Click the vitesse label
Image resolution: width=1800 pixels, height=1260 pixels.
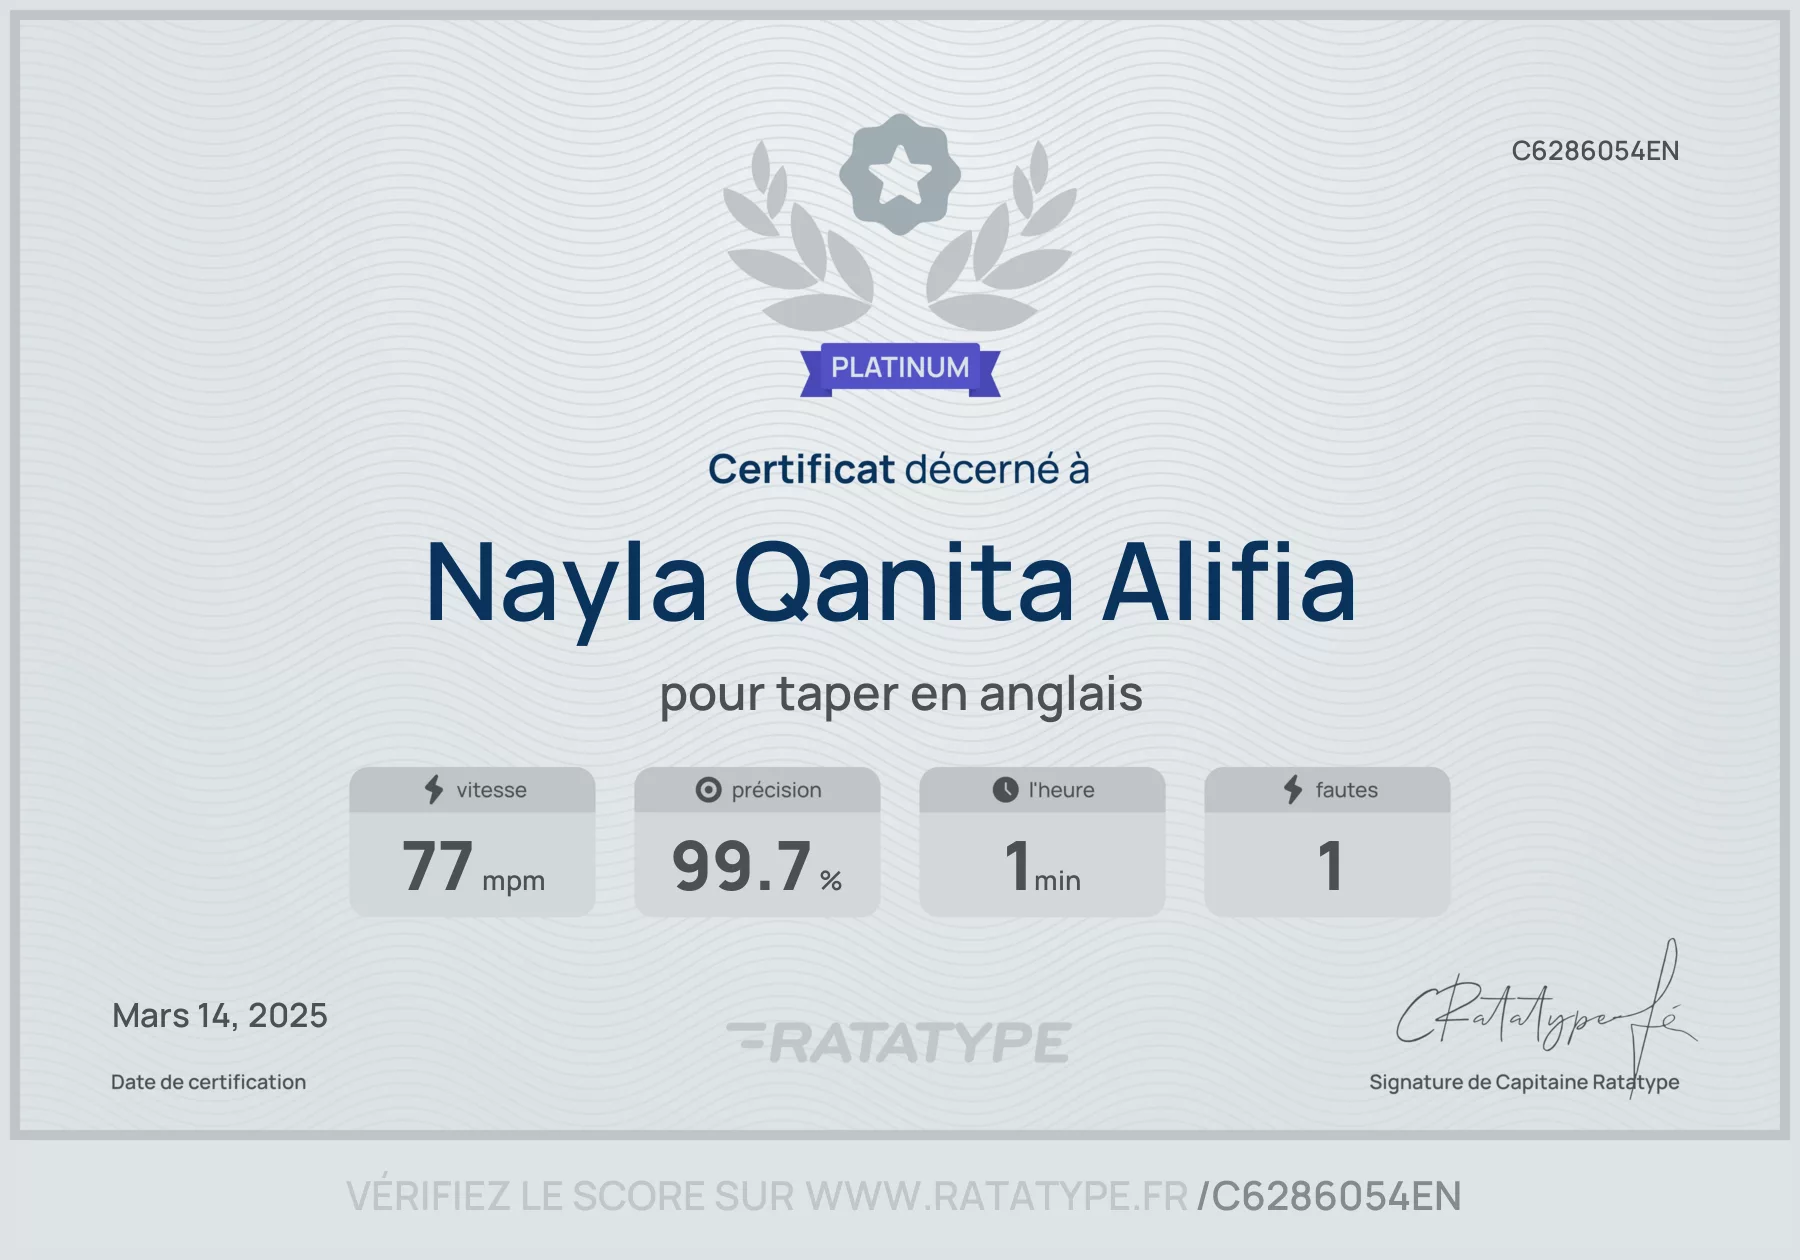pos(491,790)
